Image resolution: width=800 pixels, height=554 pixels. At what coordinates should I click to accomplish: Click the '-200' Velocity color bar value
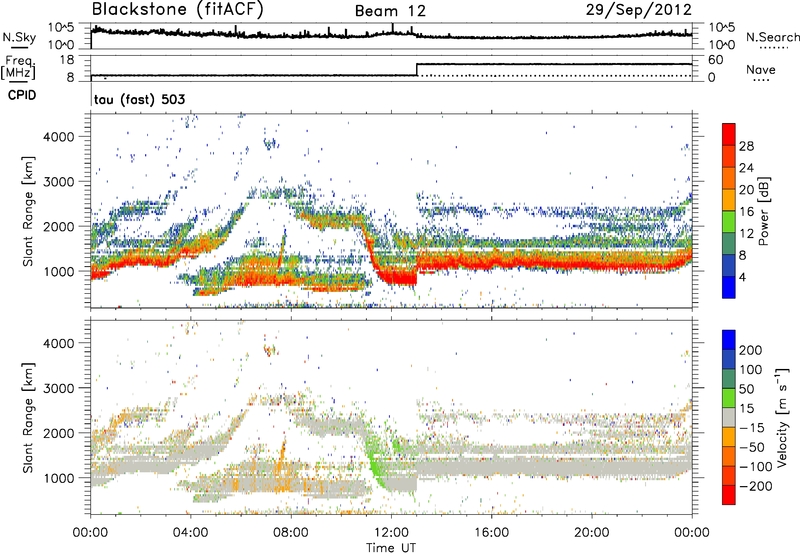(756, 486)
